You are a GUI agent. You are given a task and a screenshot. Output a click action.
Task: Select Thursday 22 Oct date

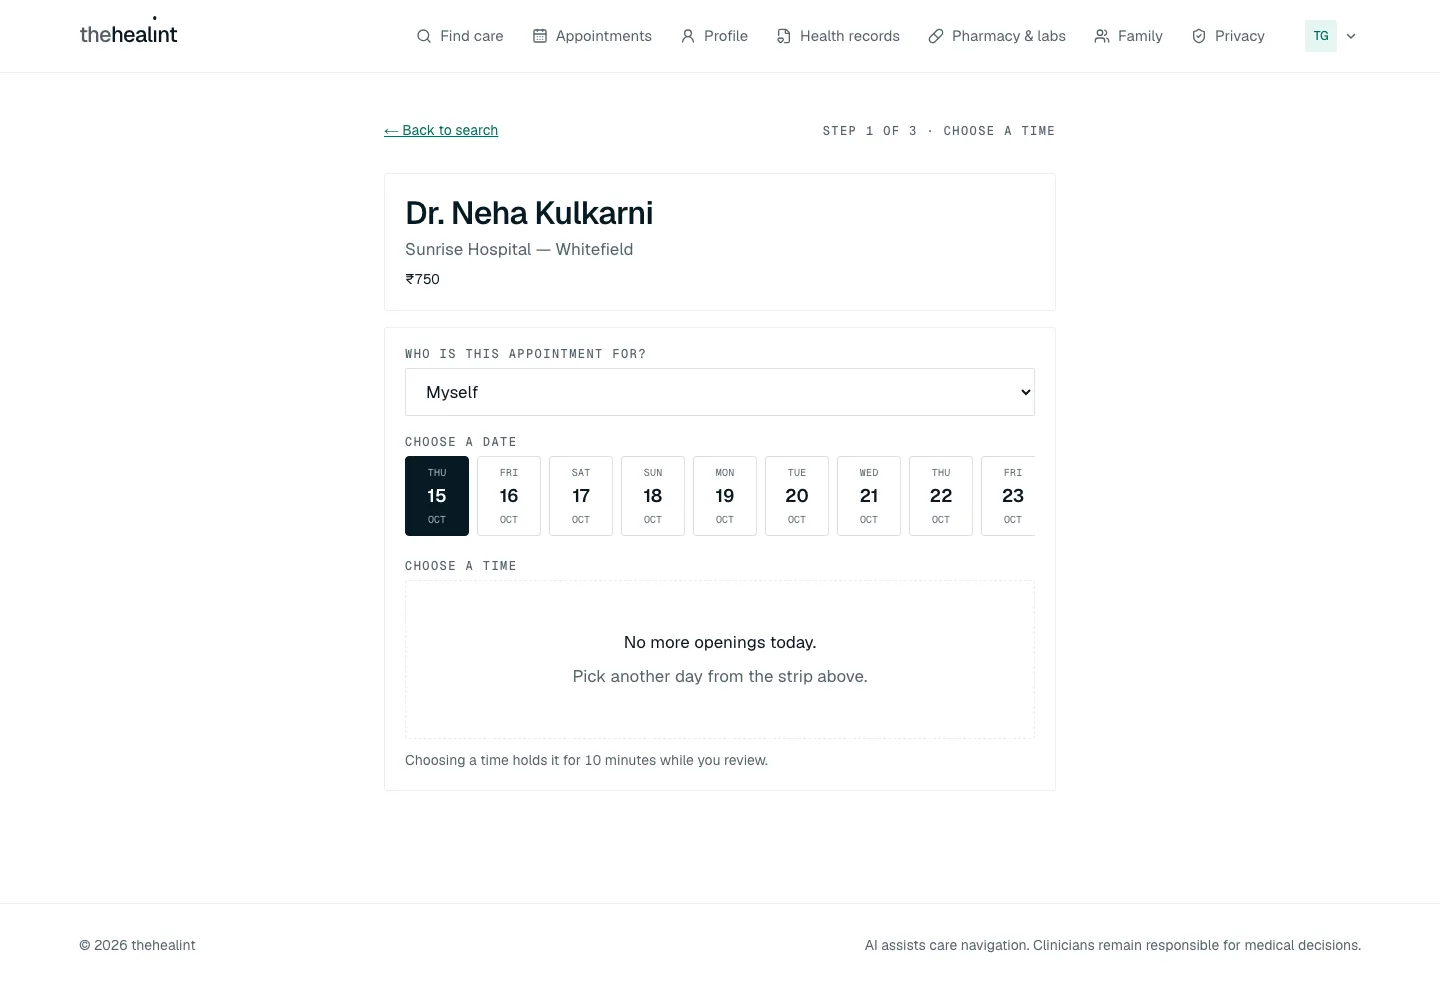tap(941, 496)
